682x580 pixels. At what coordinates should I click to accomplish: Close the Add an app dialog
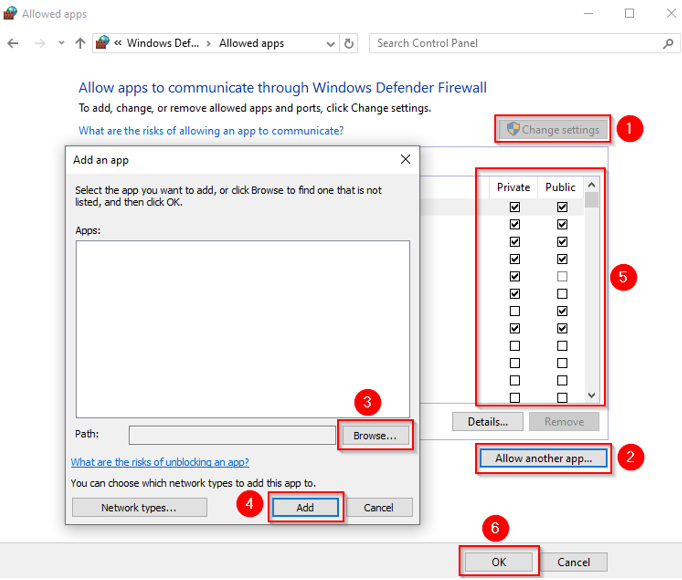pyautogui.click(x=405, y=159)
